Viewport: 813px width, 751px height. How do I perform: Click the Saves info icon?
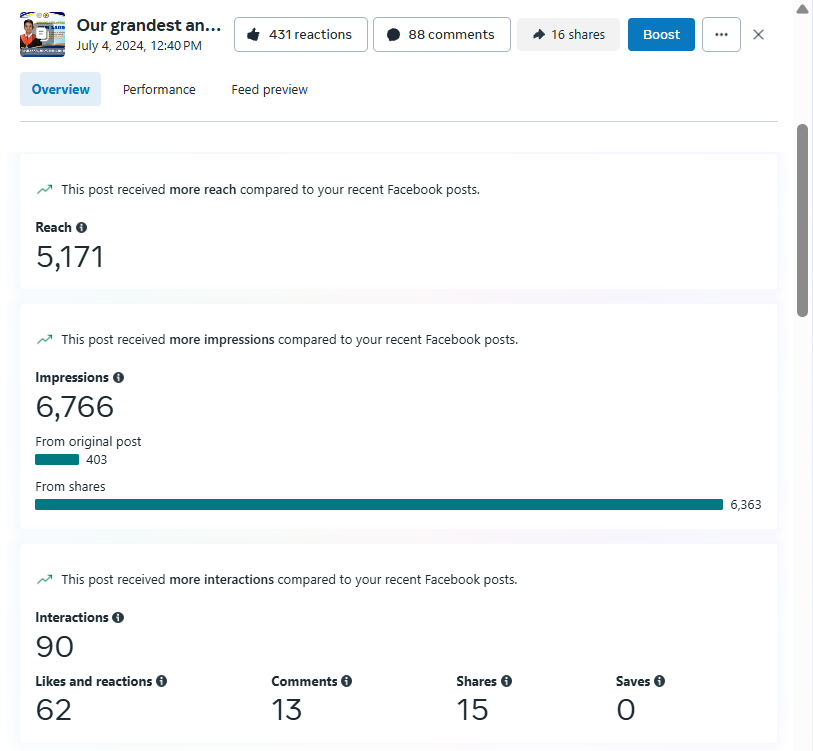pos(659,681)
